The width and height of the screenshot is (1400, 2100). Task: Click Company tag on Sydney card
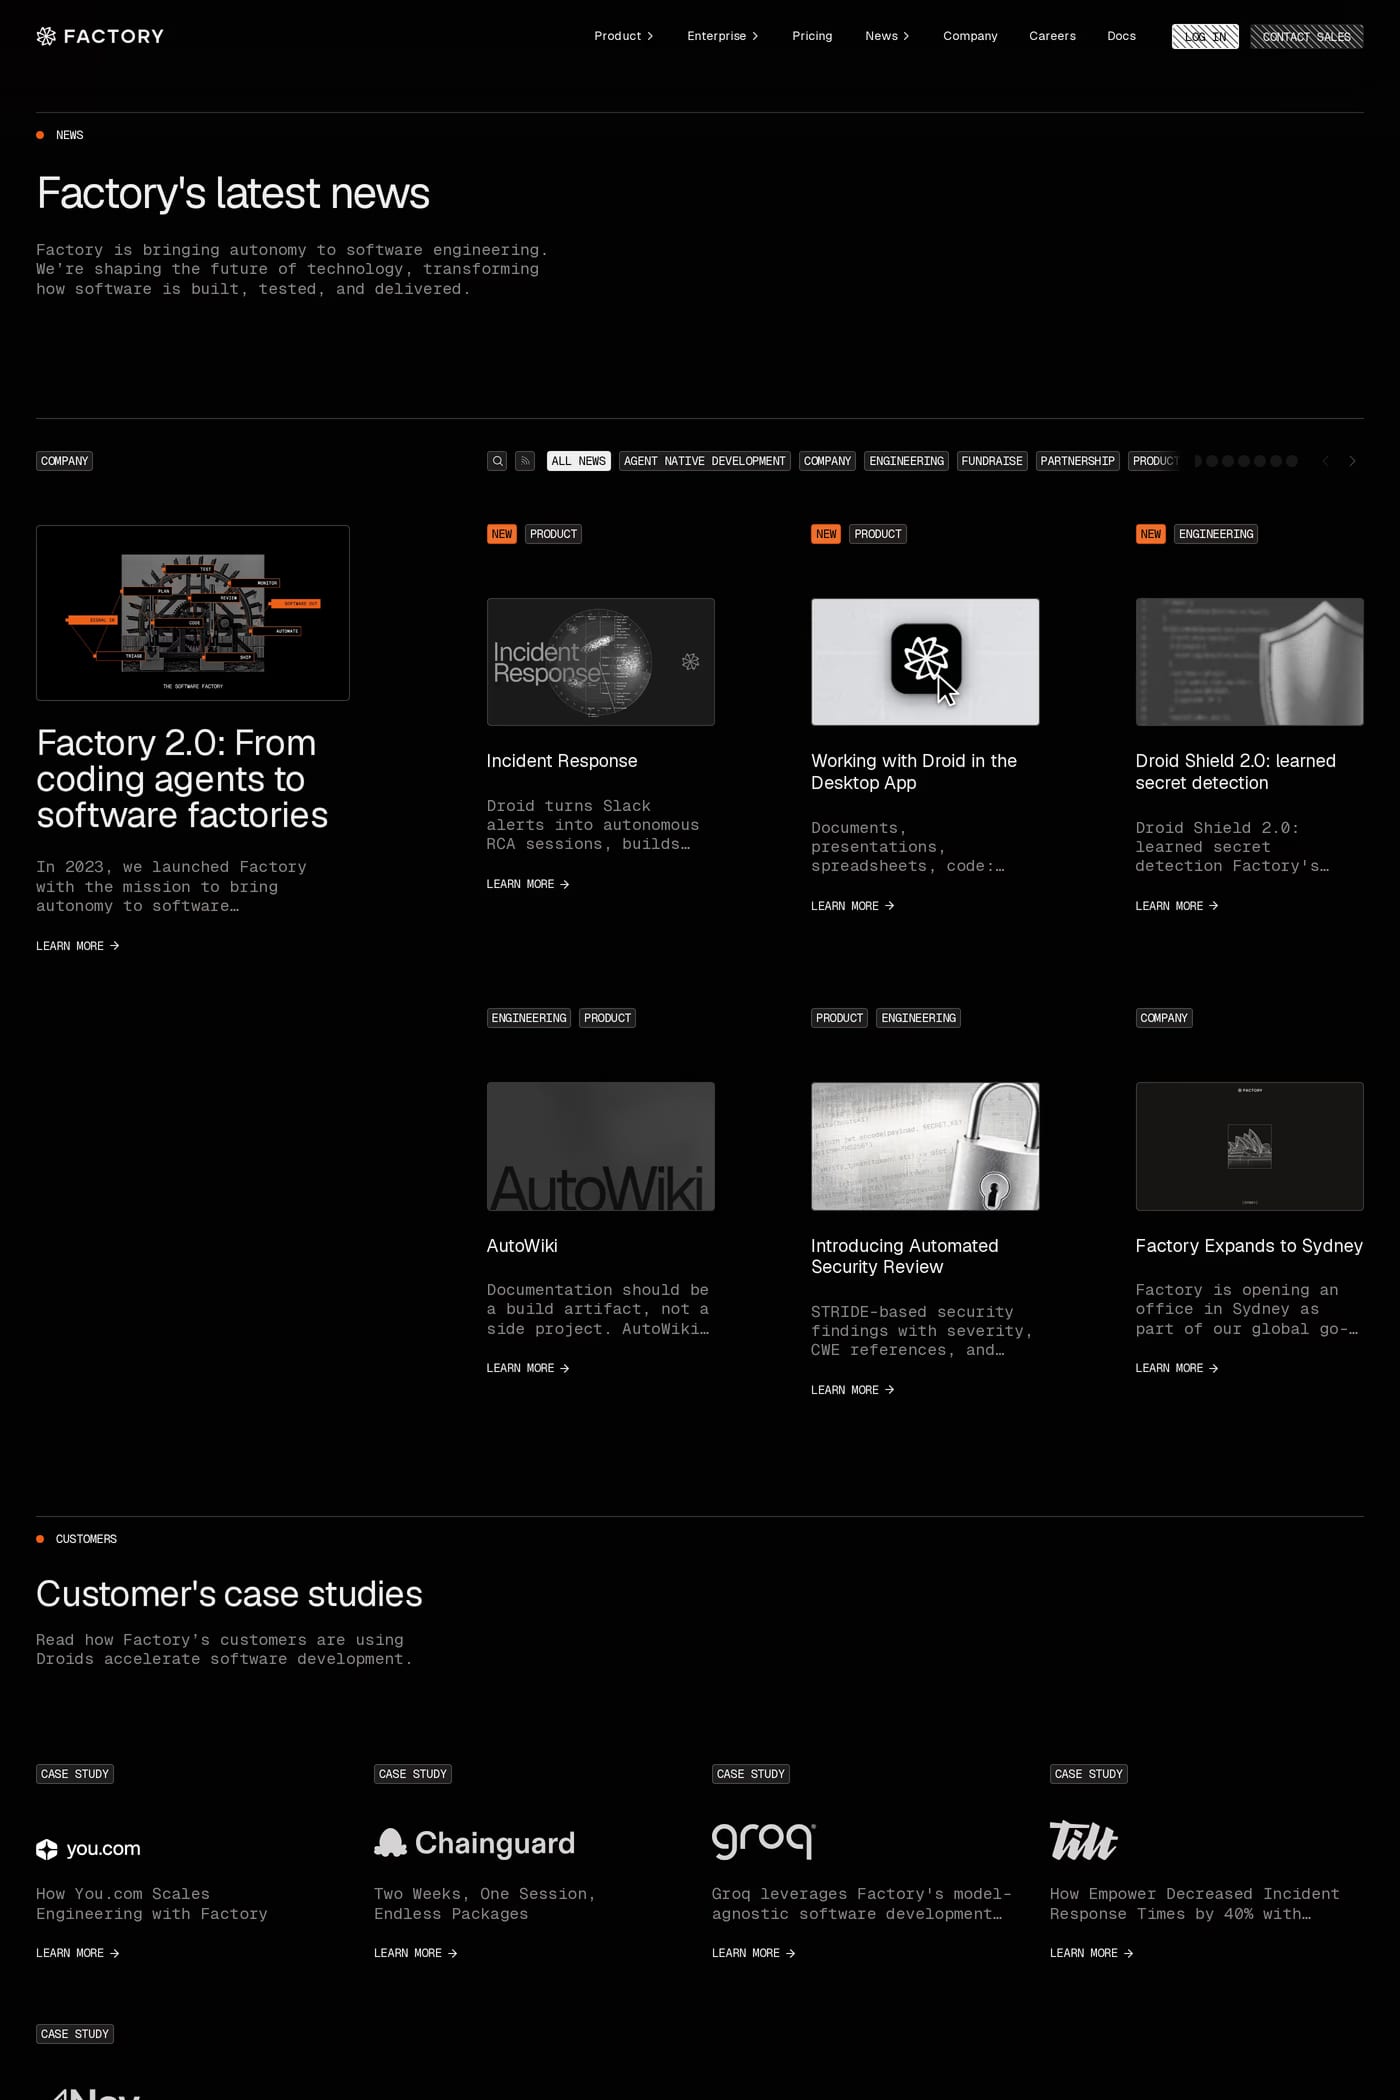pyautogui.click(x=1164, y=1018)
